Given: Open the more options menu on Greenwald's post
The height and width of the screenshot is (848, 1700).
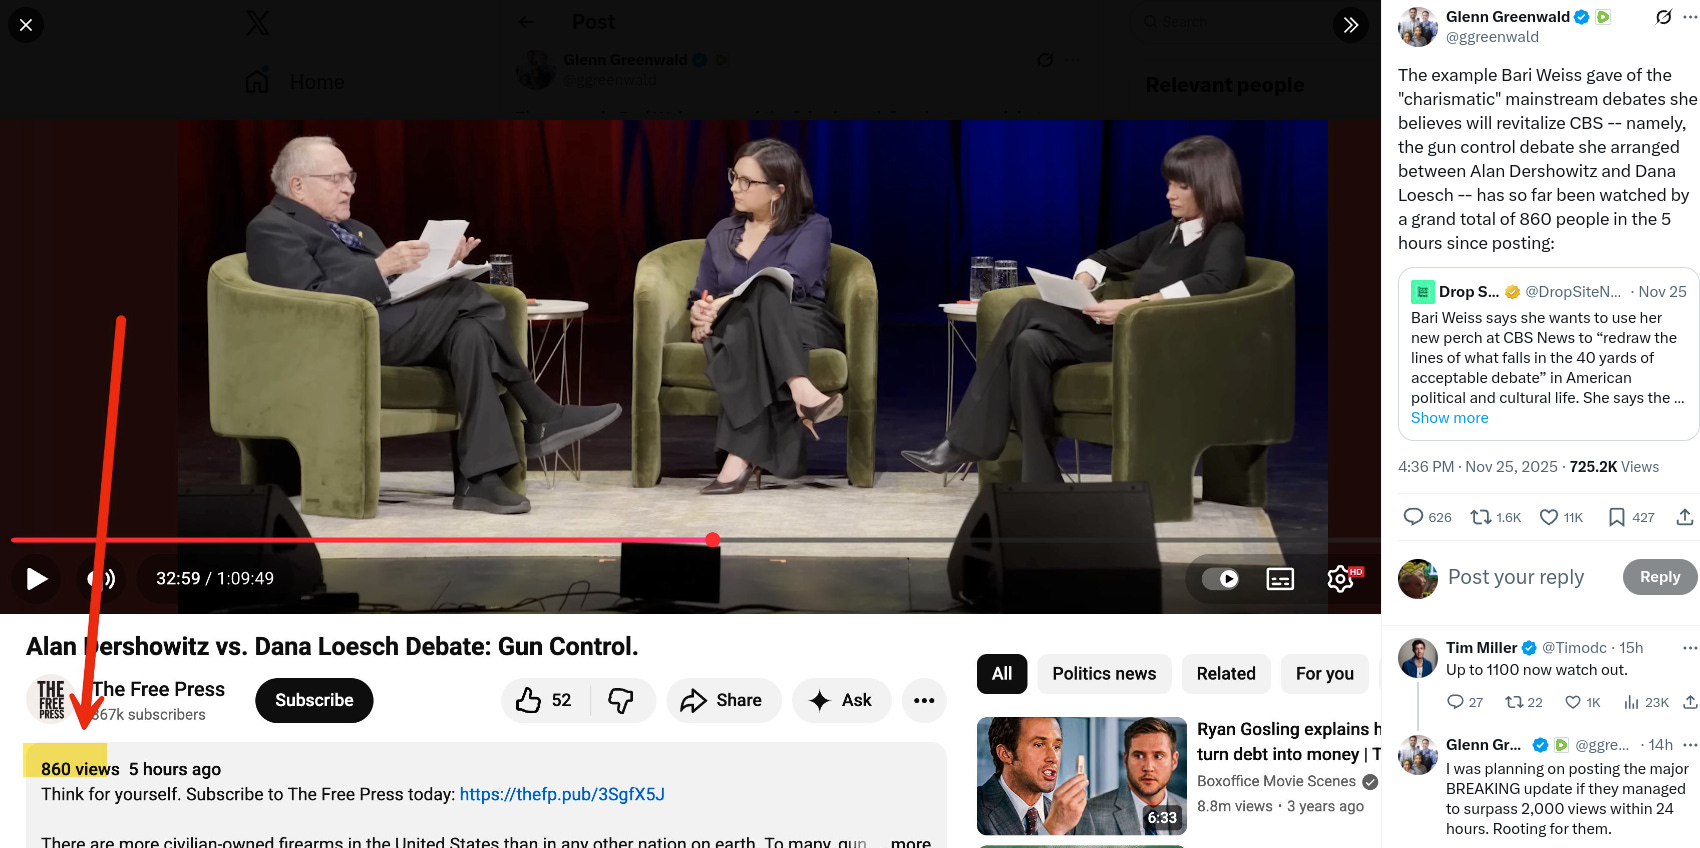Looking at the screenshot, I should [x=1690, y=17].
